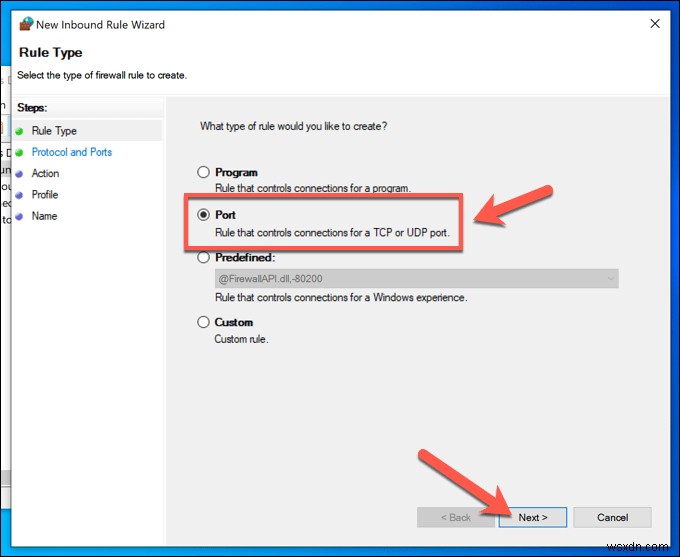Select the Custom rule radio button
Image resolution: width=680 pixels, height=557 pixels.
pyautogui.click(x=203, y=322)
